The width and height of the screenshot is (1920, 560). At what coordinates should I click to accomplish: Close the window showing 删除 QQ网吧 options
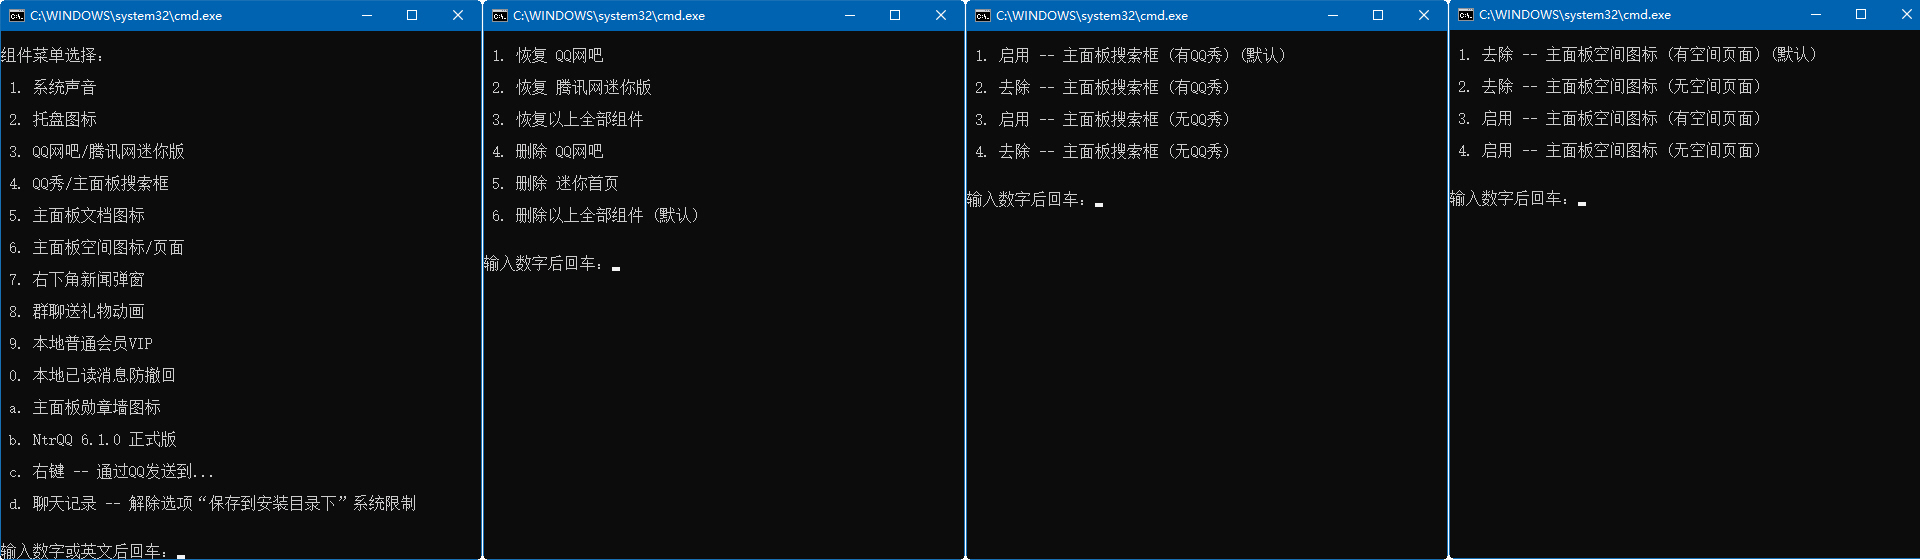point(941,16)
